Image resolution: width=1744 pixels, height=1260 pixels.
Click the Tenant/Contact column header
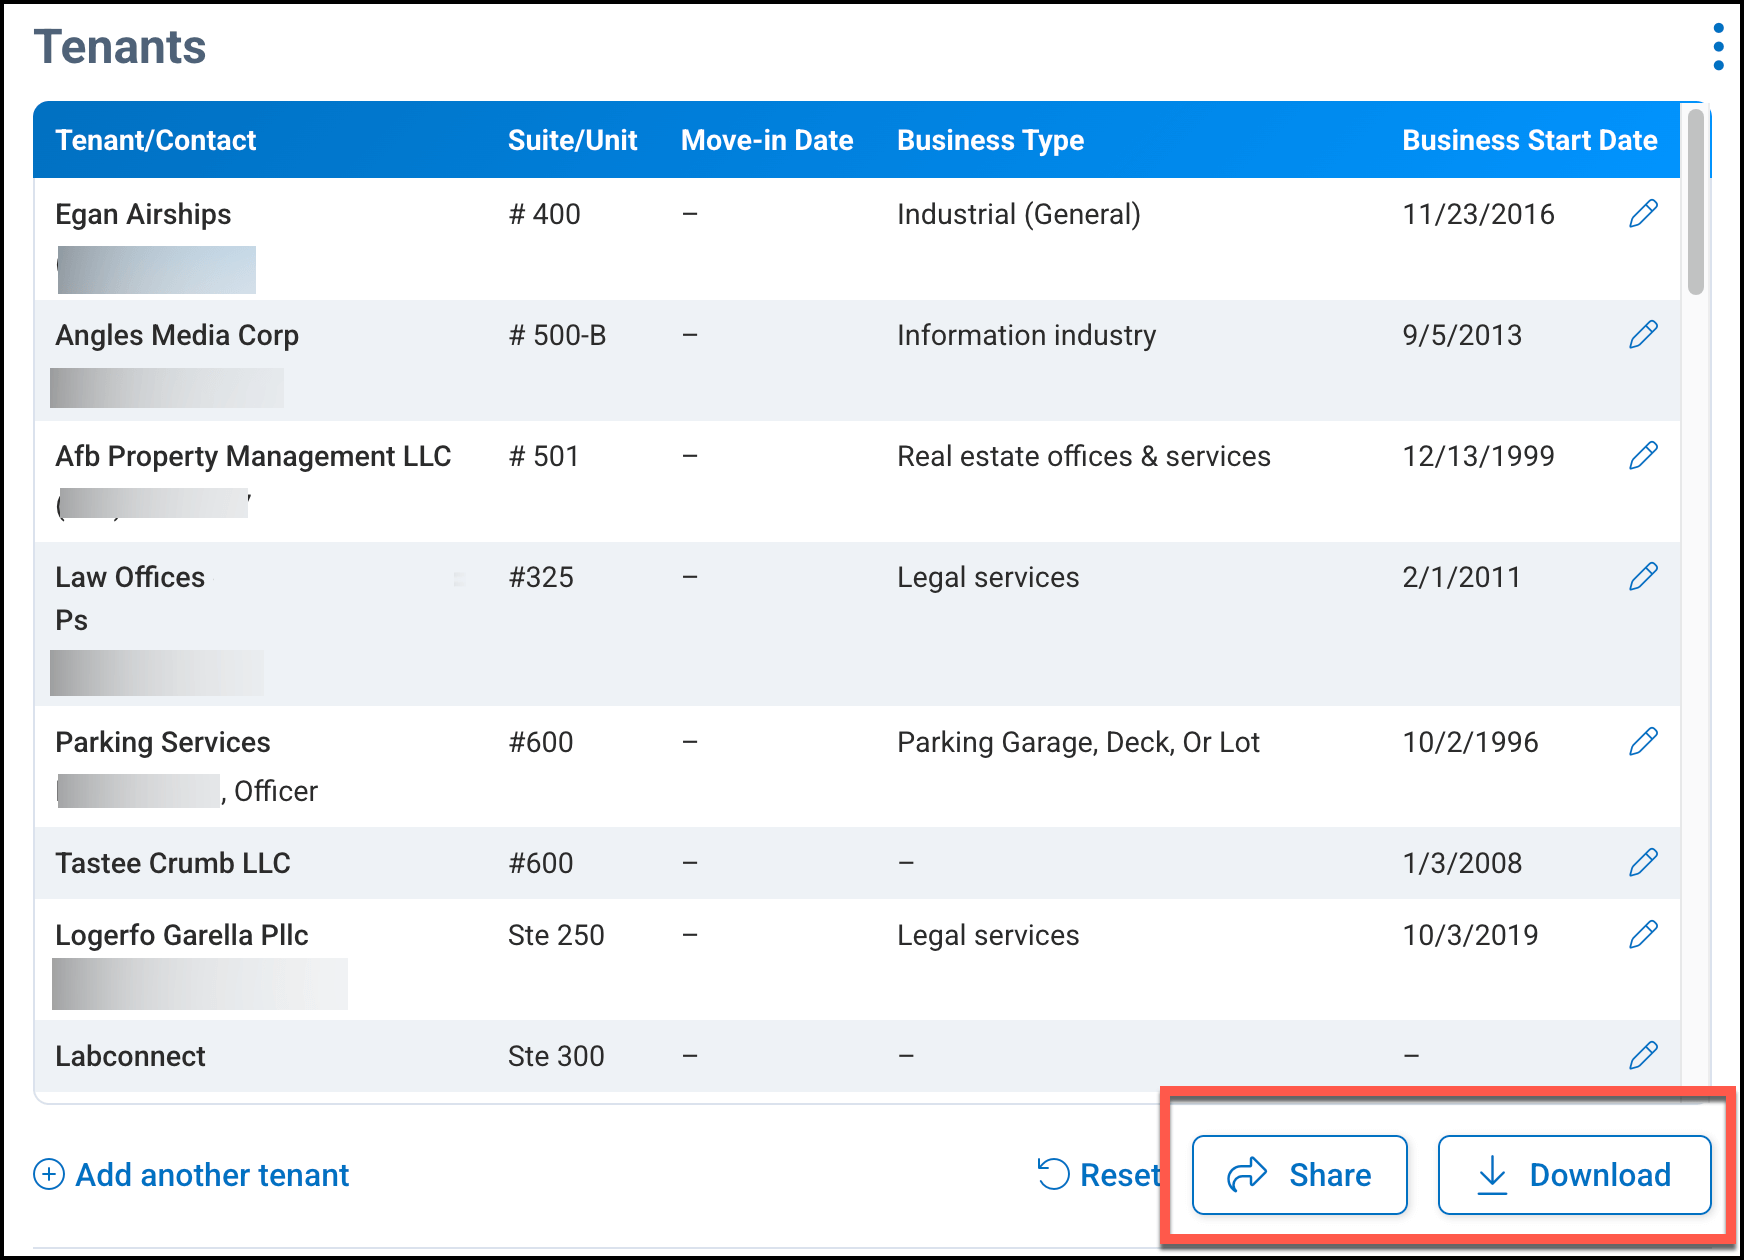coord(156,141)
